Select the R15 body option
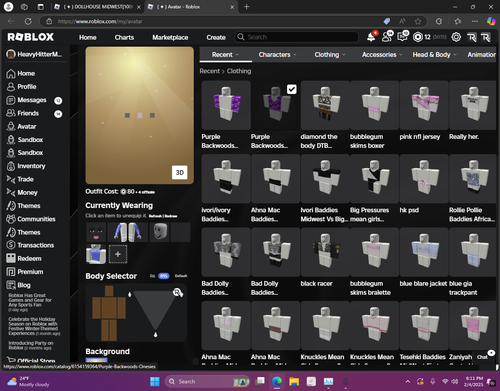Screen dimensions: 500x391 coord(164,276)
